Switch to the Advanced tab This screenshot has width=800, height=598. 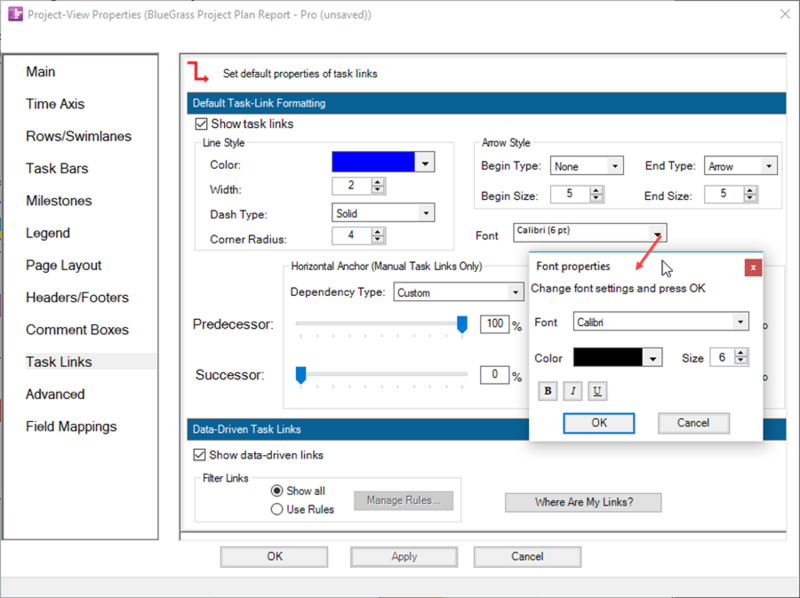click(x=55, y=394)
